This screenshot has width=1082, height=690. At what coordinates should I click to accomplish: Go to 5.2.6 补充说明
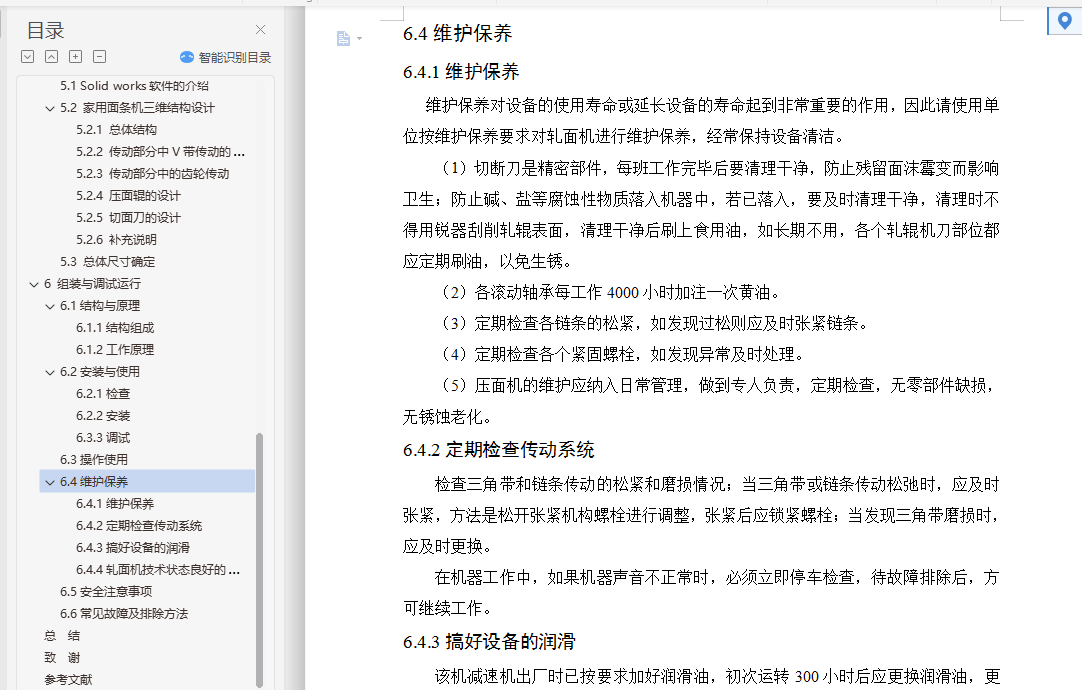coord(116,240)
